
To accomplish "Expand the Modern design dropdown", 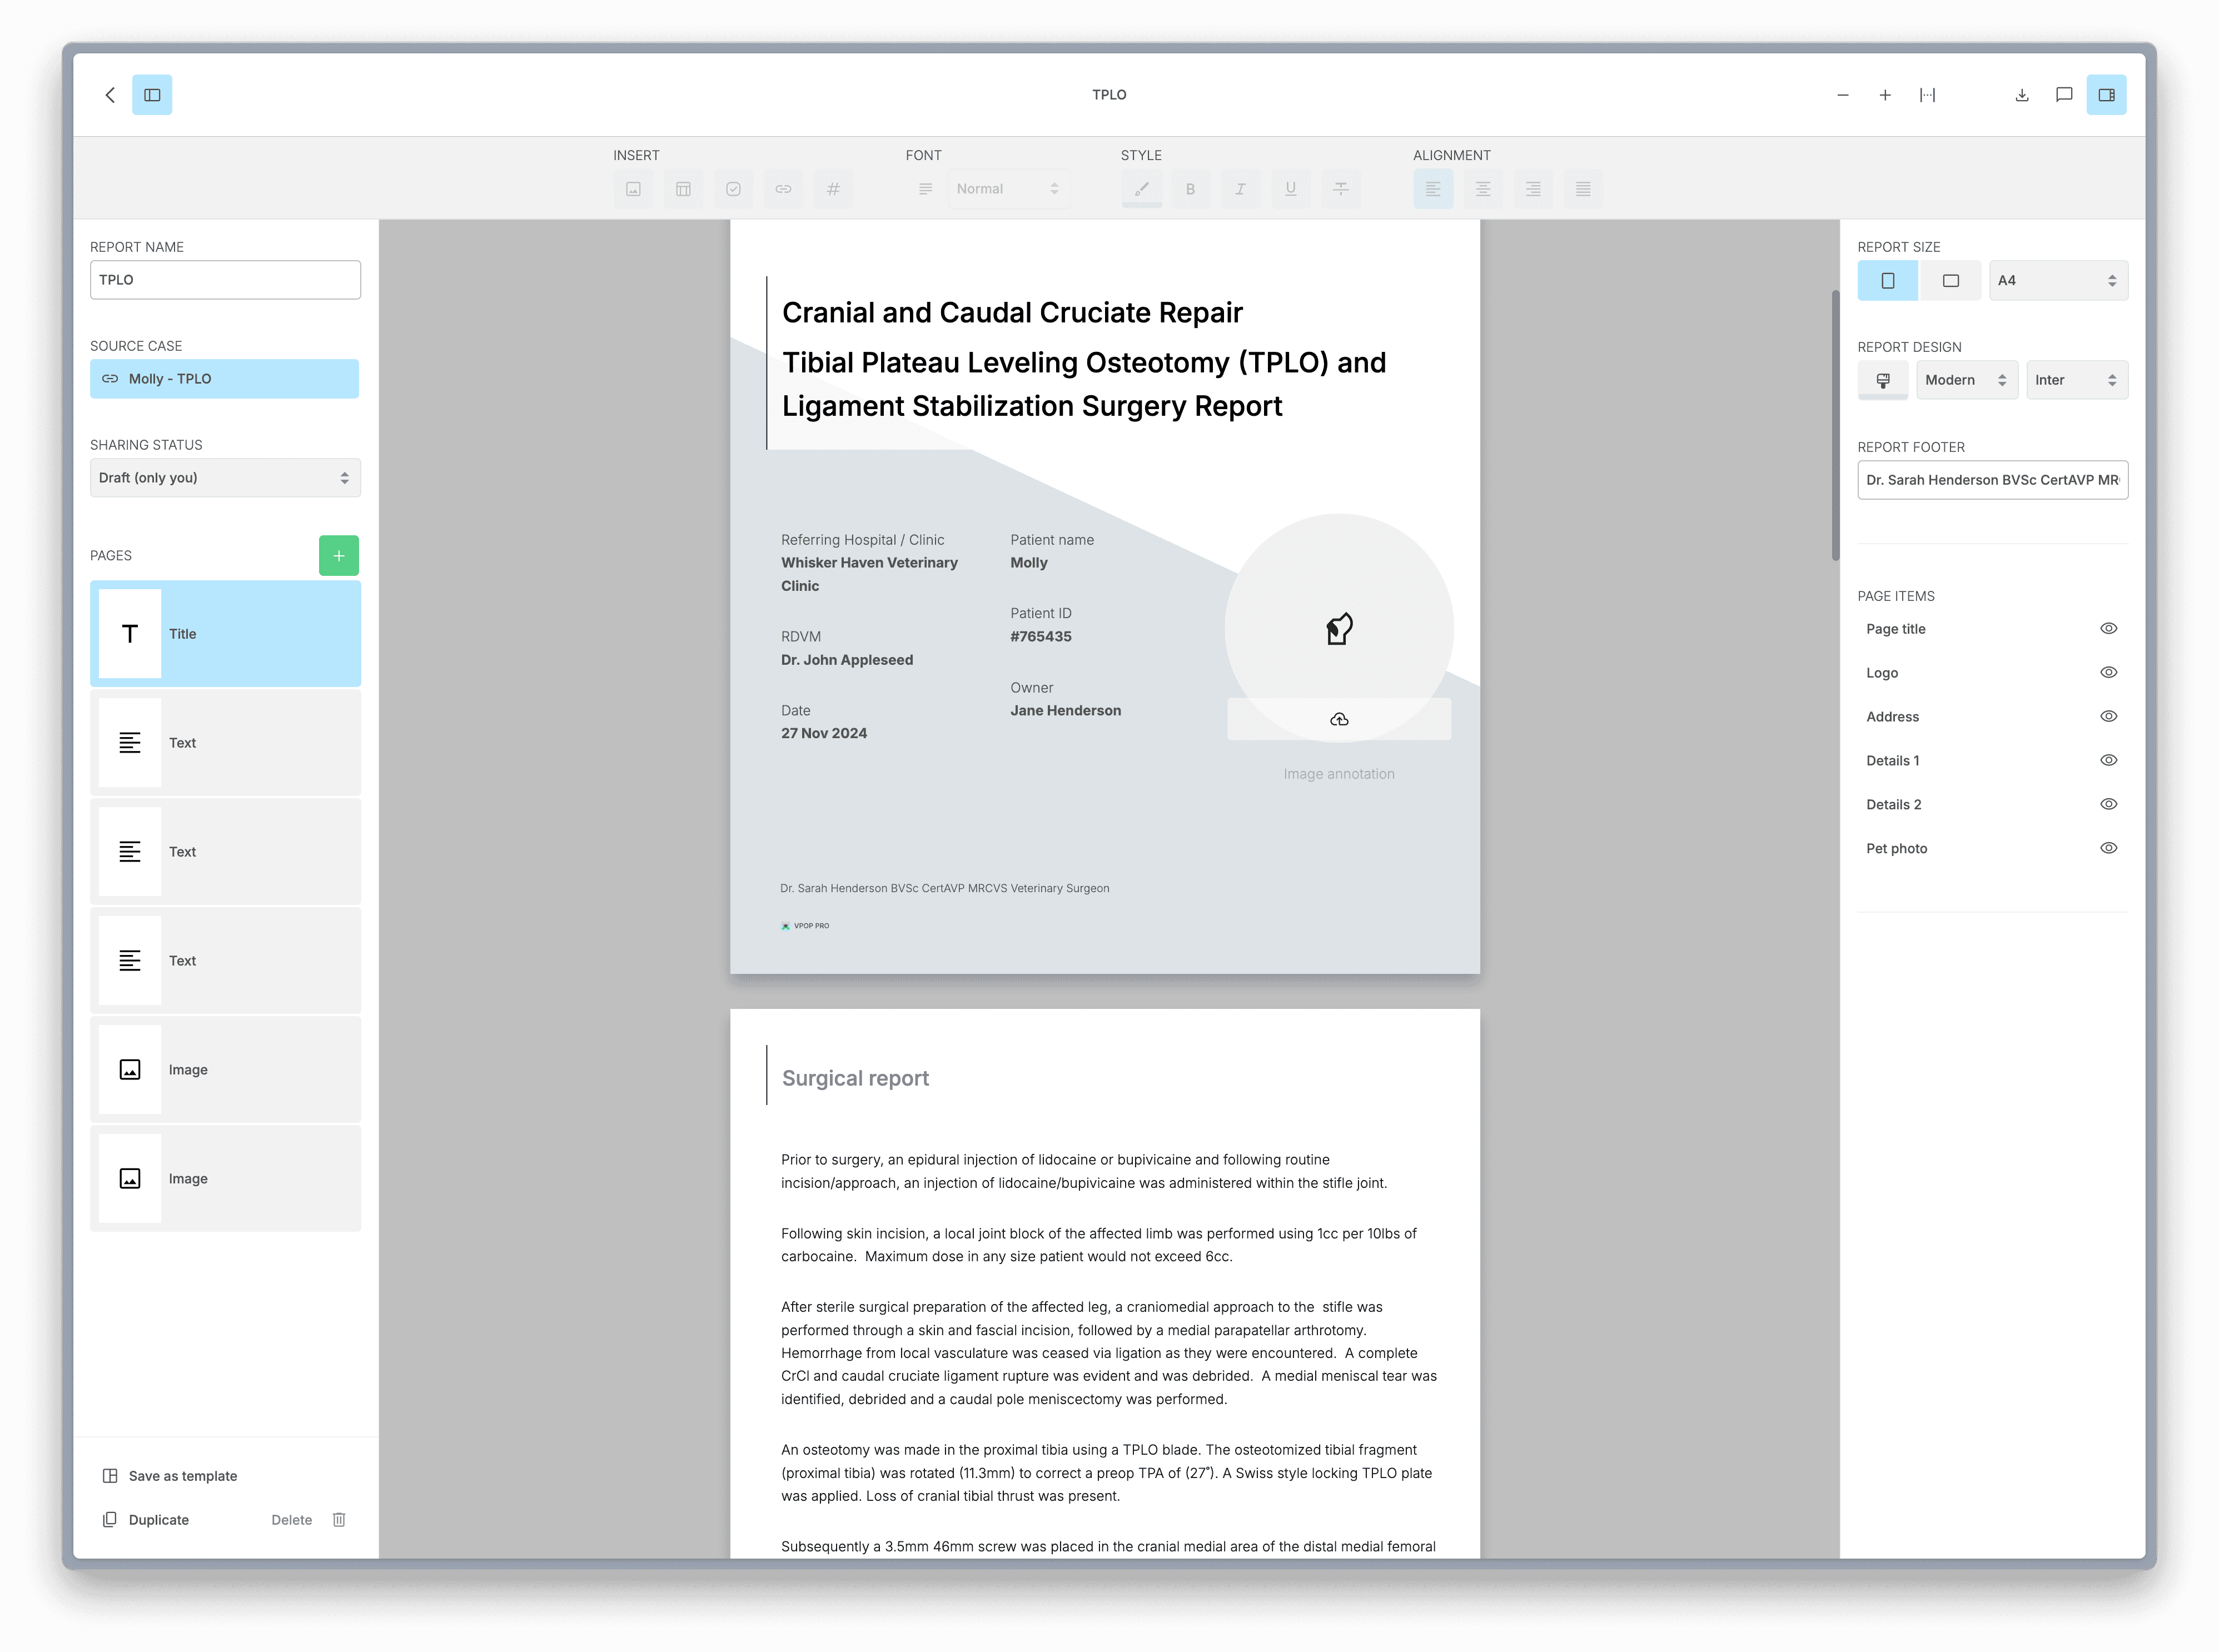I will (x=1965, y=380).
